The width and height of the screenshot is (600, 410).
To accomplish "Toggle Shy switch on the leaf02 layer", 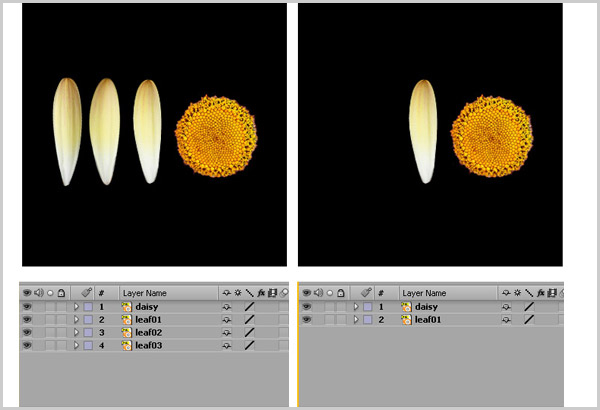I will (x=227, y=333).
